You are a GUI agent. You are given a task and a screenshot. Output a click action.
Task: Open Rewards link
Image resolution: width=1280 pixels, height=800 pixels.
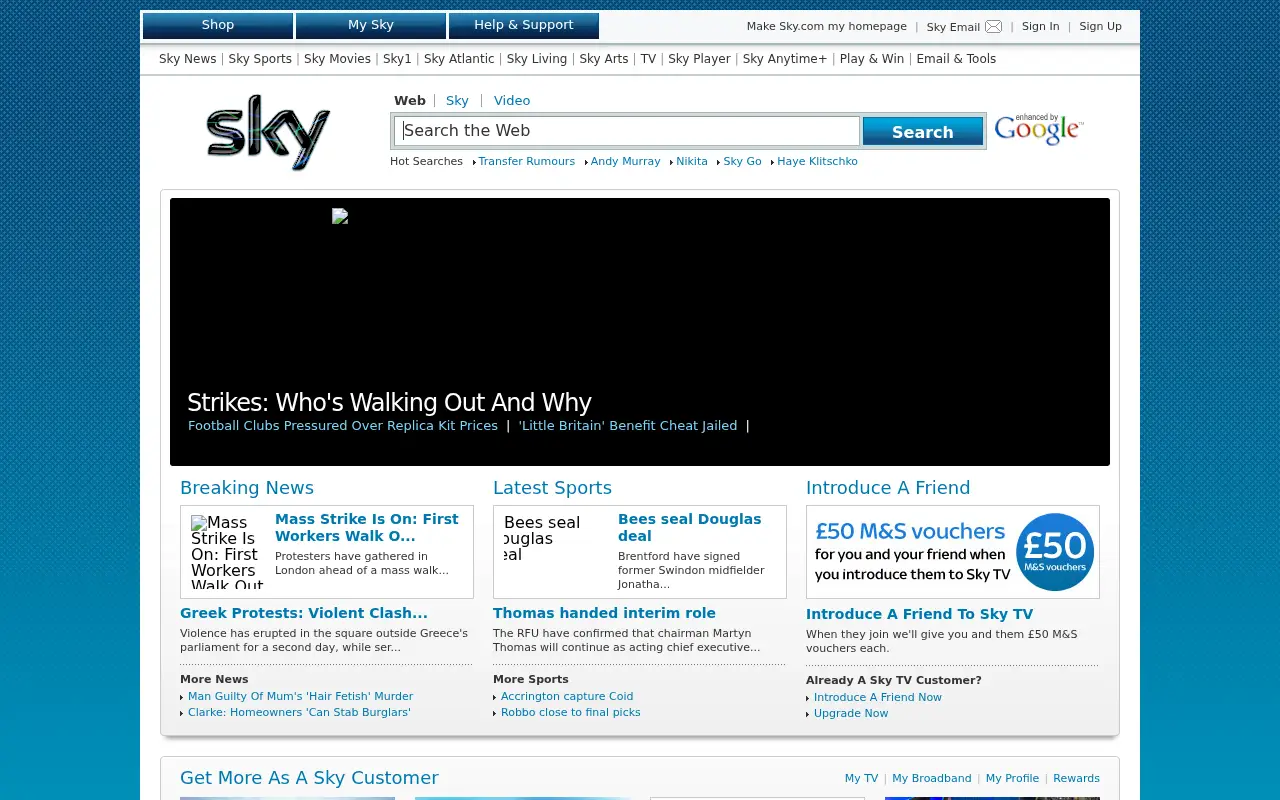(1076, 778)
